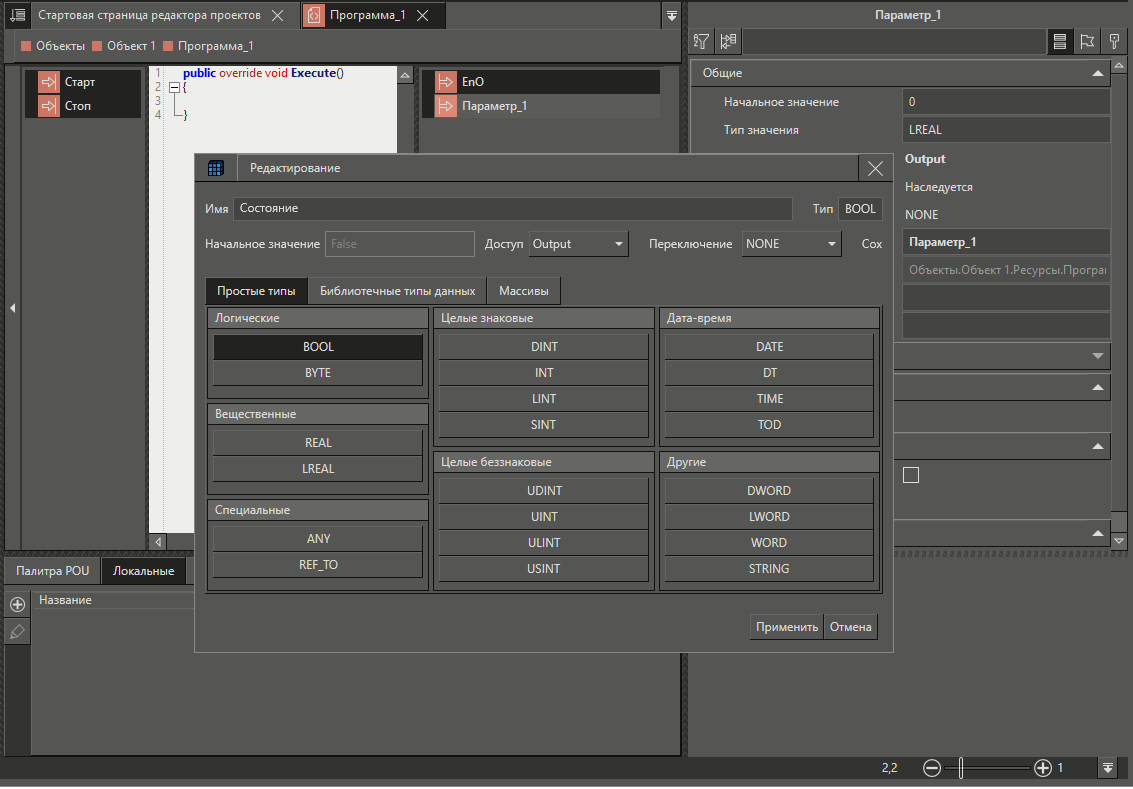This screenshot has height=789, width=1133.
Task: Select the list view icon in properties toolbar
Action: point(1059,41)
